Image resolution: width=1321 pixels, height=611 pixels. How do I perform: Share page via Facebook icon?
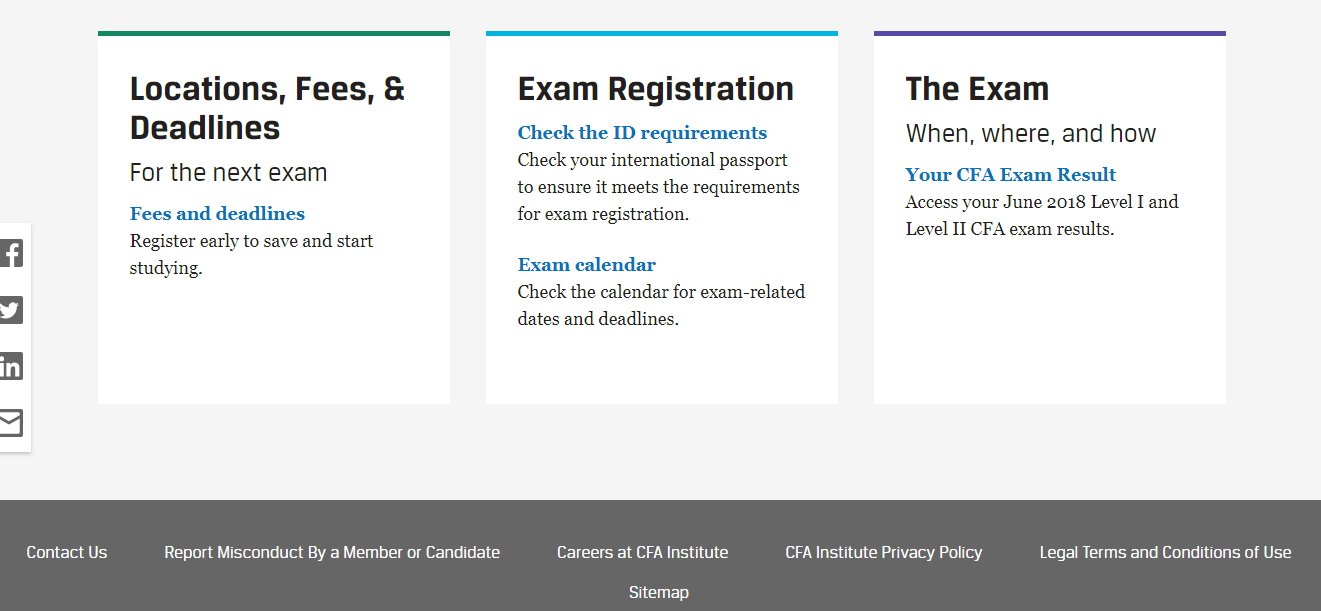pyautogui.click(x=11, y=254)
